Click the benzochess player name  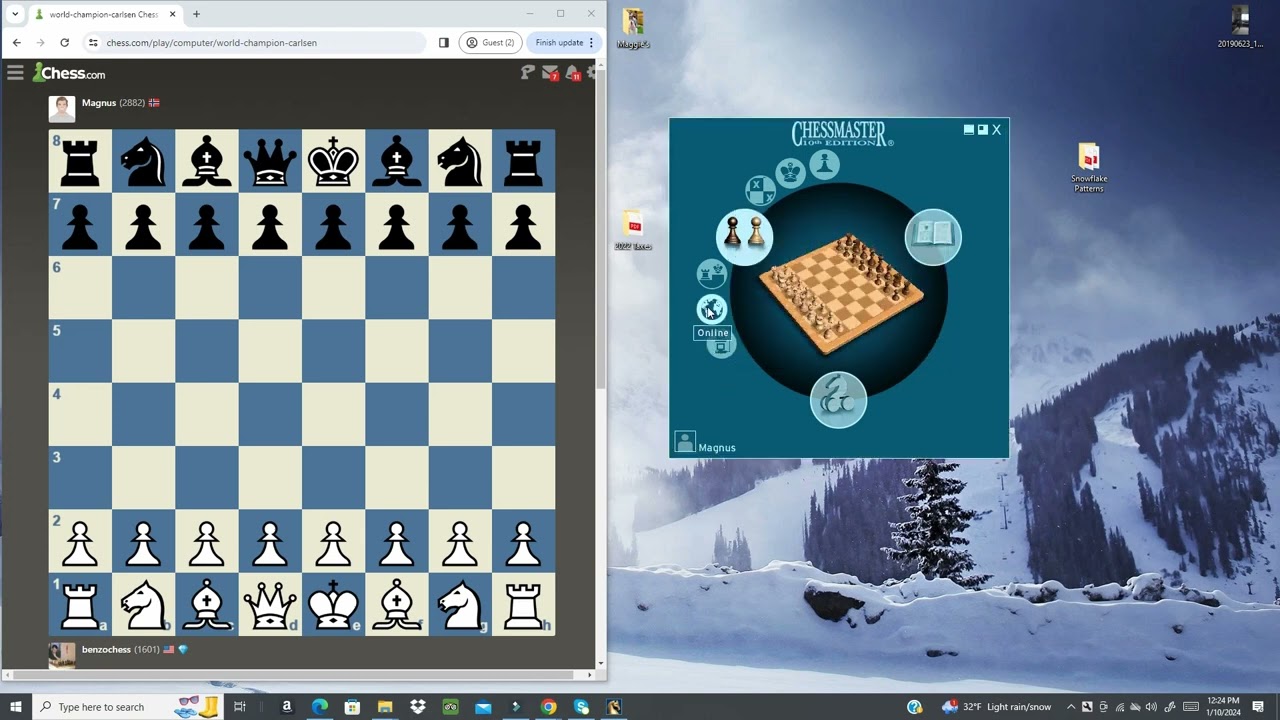tap(106, 650)
